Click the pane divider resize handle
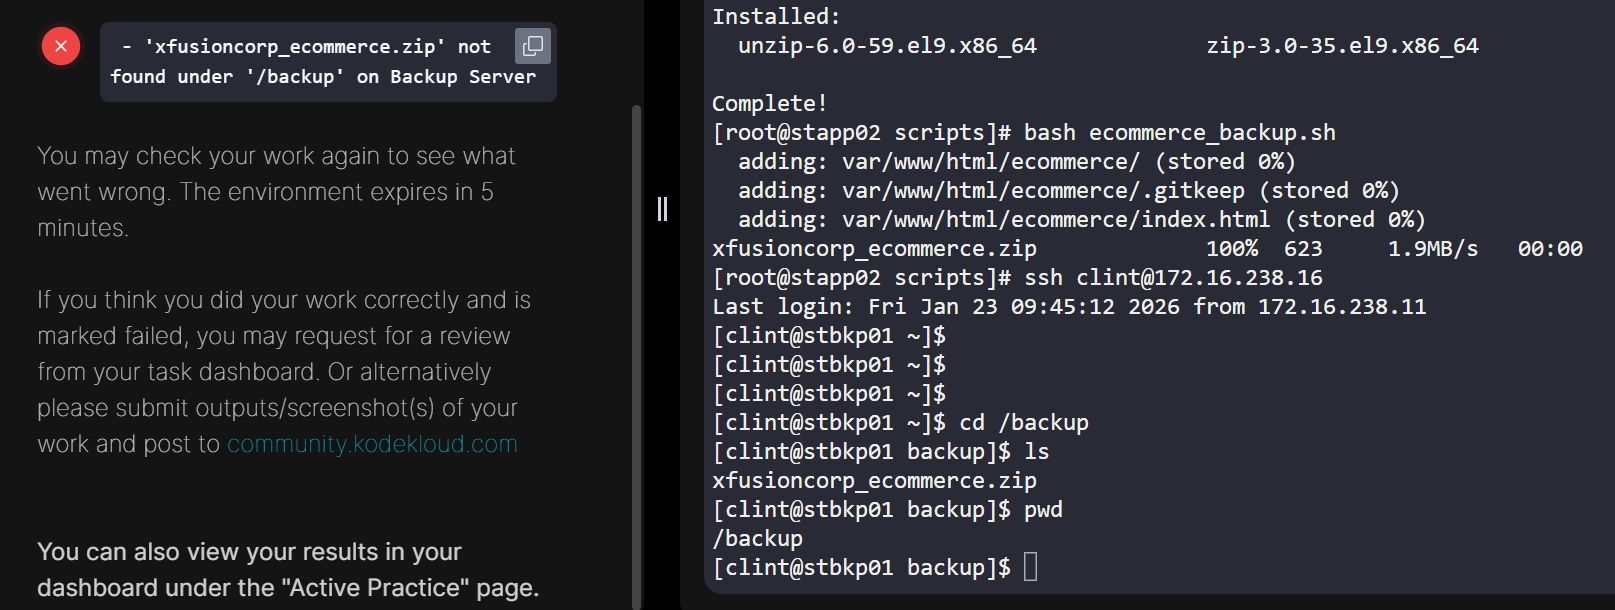Image resolution: width=1615 pixels, height=610 pixels. coord(662,209)
